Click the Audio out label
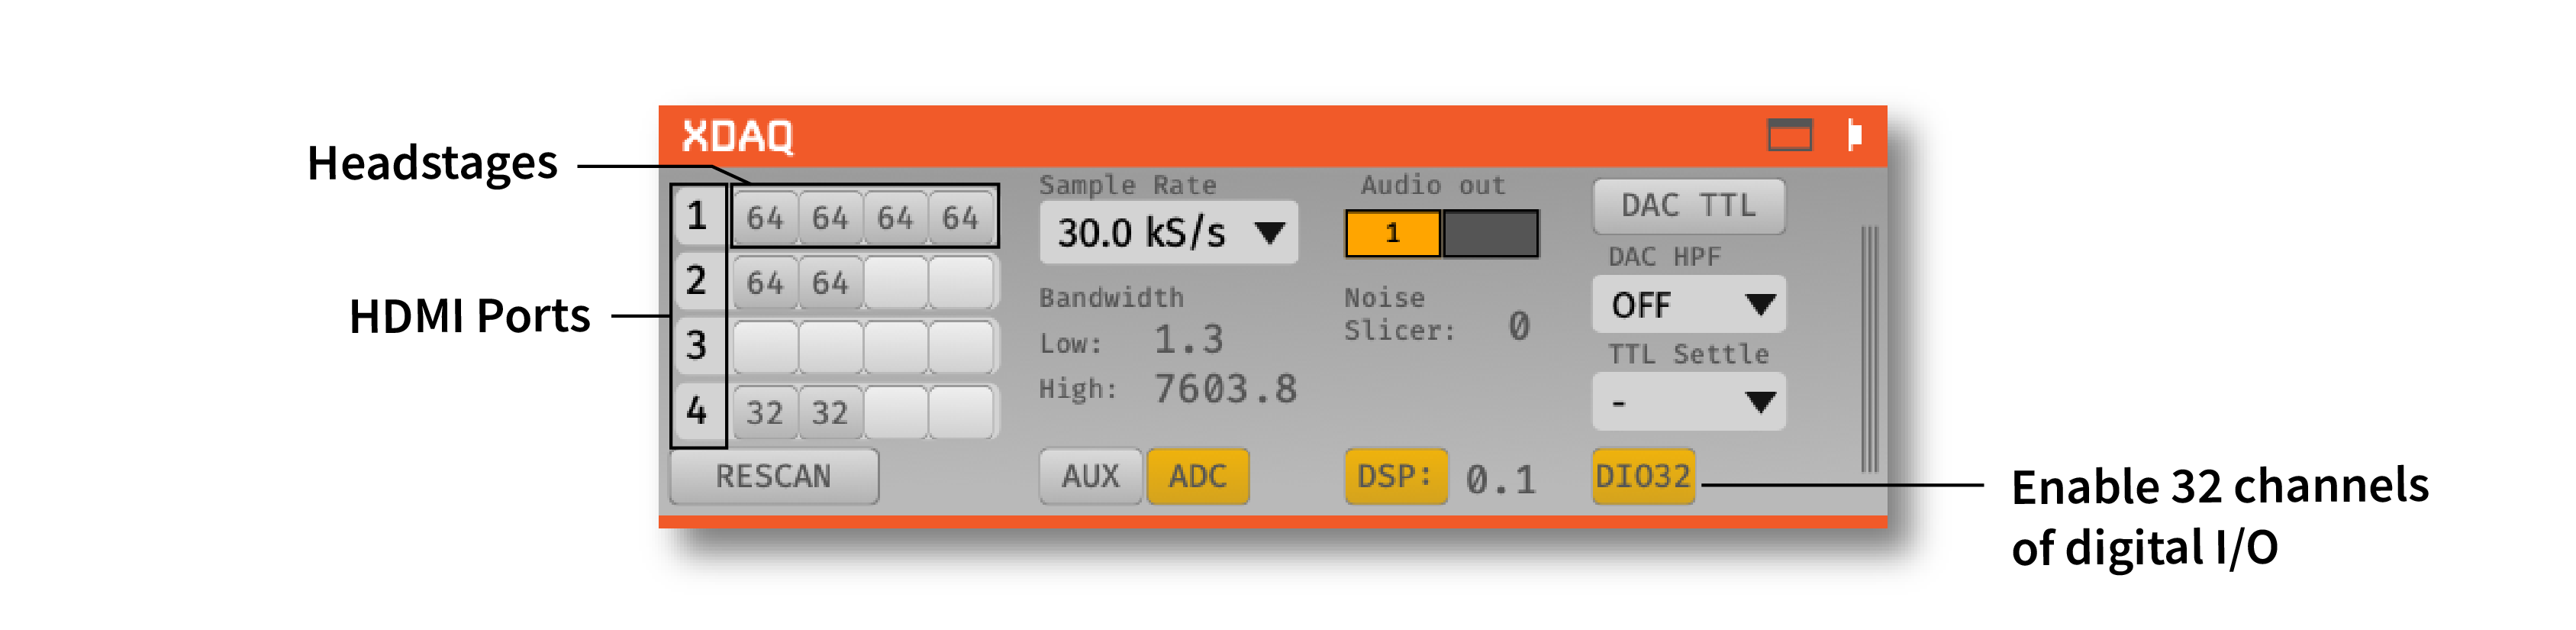Viewport: 2576px width, 630px height. pos(1432,185)
